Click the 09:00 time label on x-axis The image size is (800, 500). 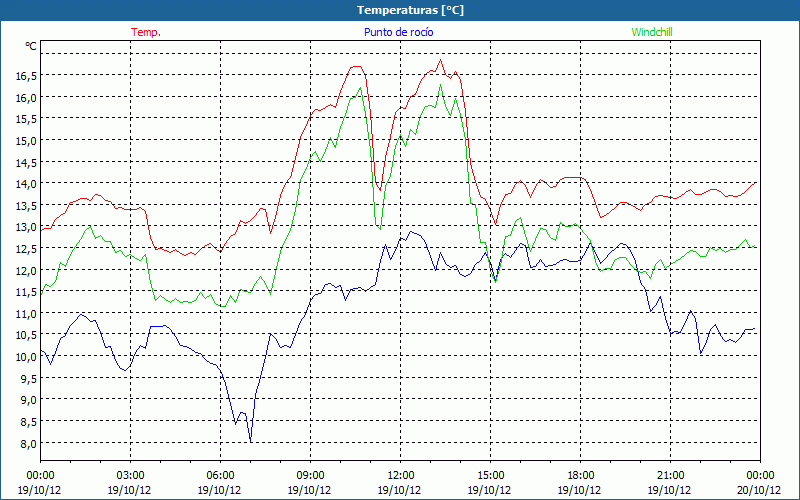pos(310,476)
